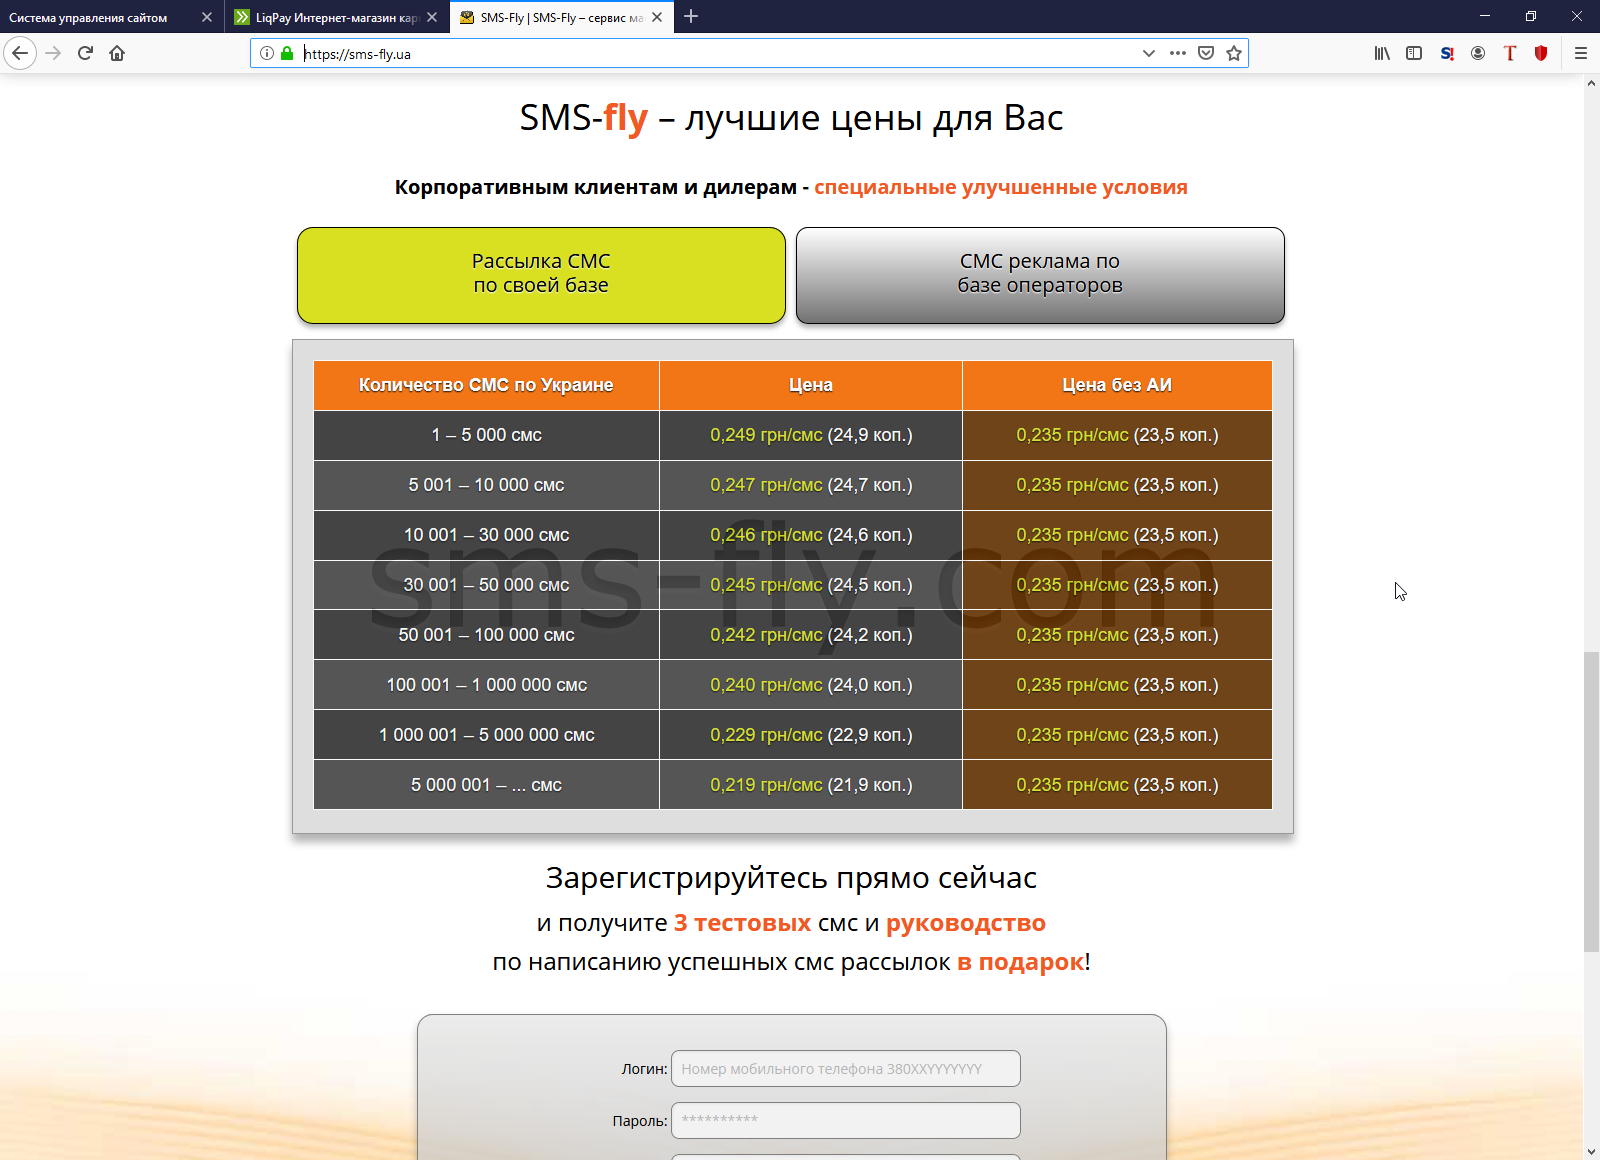
Task: Close the SMS-Fly tab
Action: click(x=657, y=17)
